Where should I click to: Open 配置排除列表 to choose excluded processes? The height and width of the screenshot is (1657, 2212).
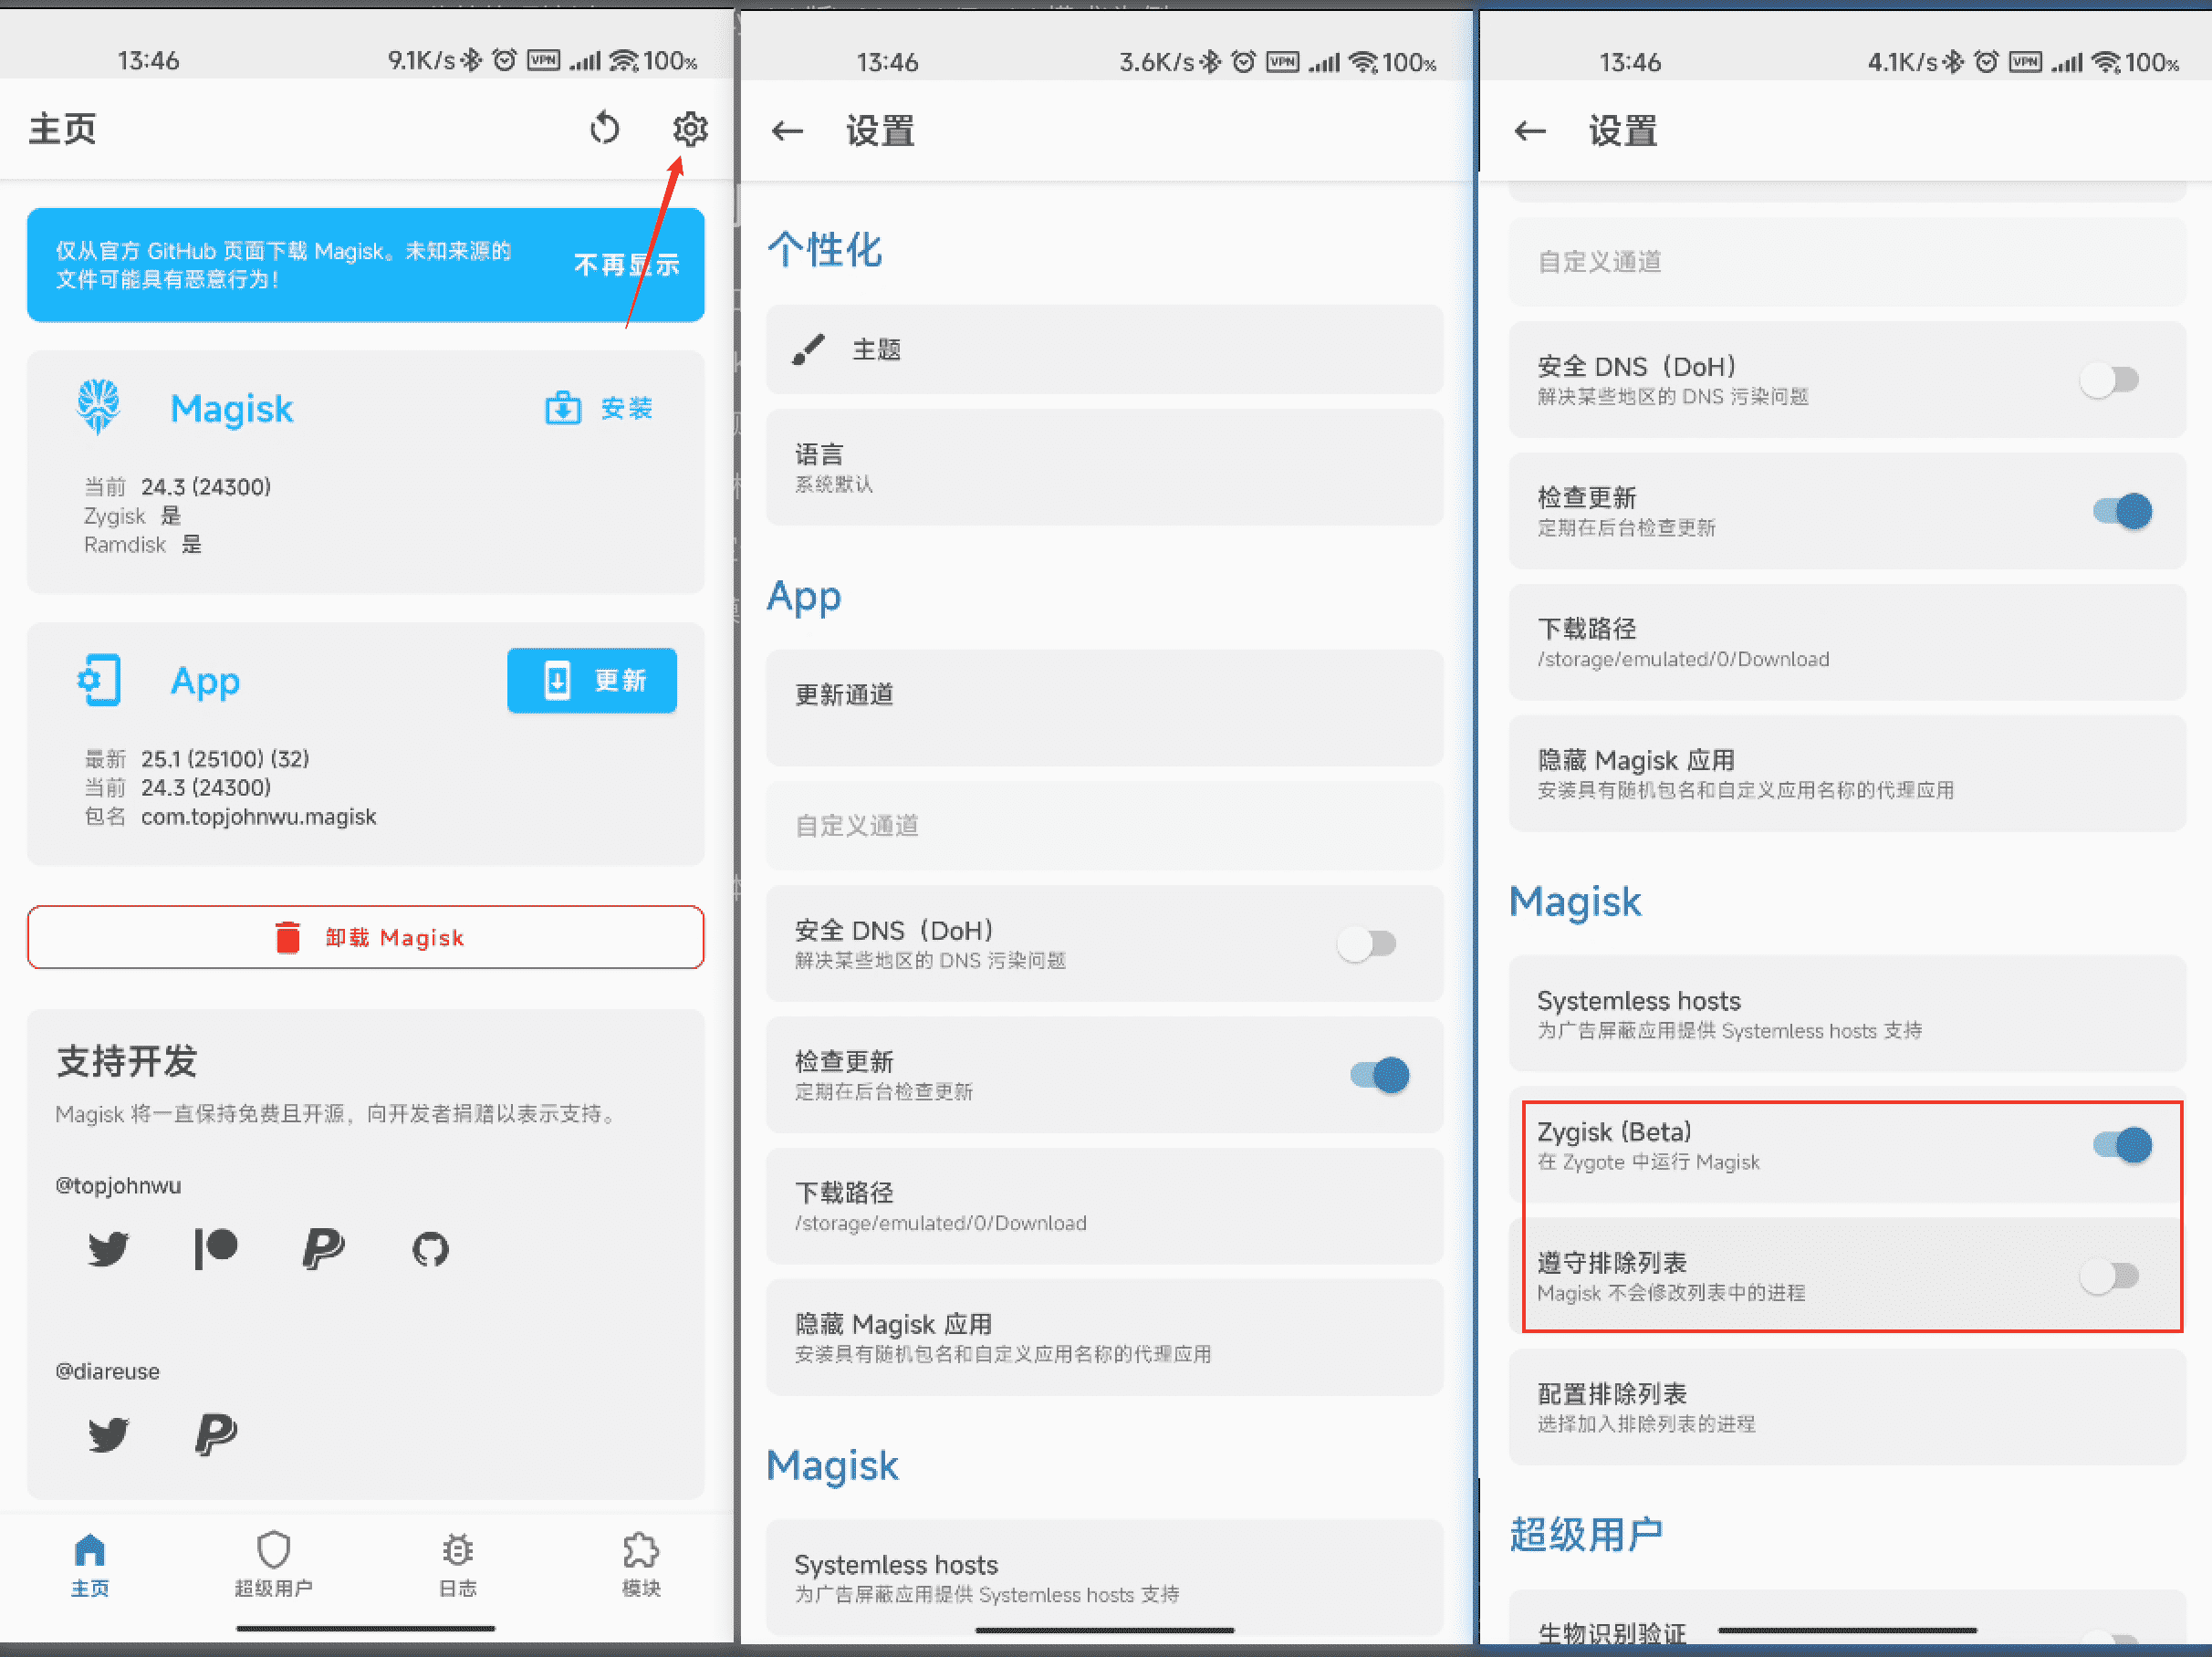1846,1407
